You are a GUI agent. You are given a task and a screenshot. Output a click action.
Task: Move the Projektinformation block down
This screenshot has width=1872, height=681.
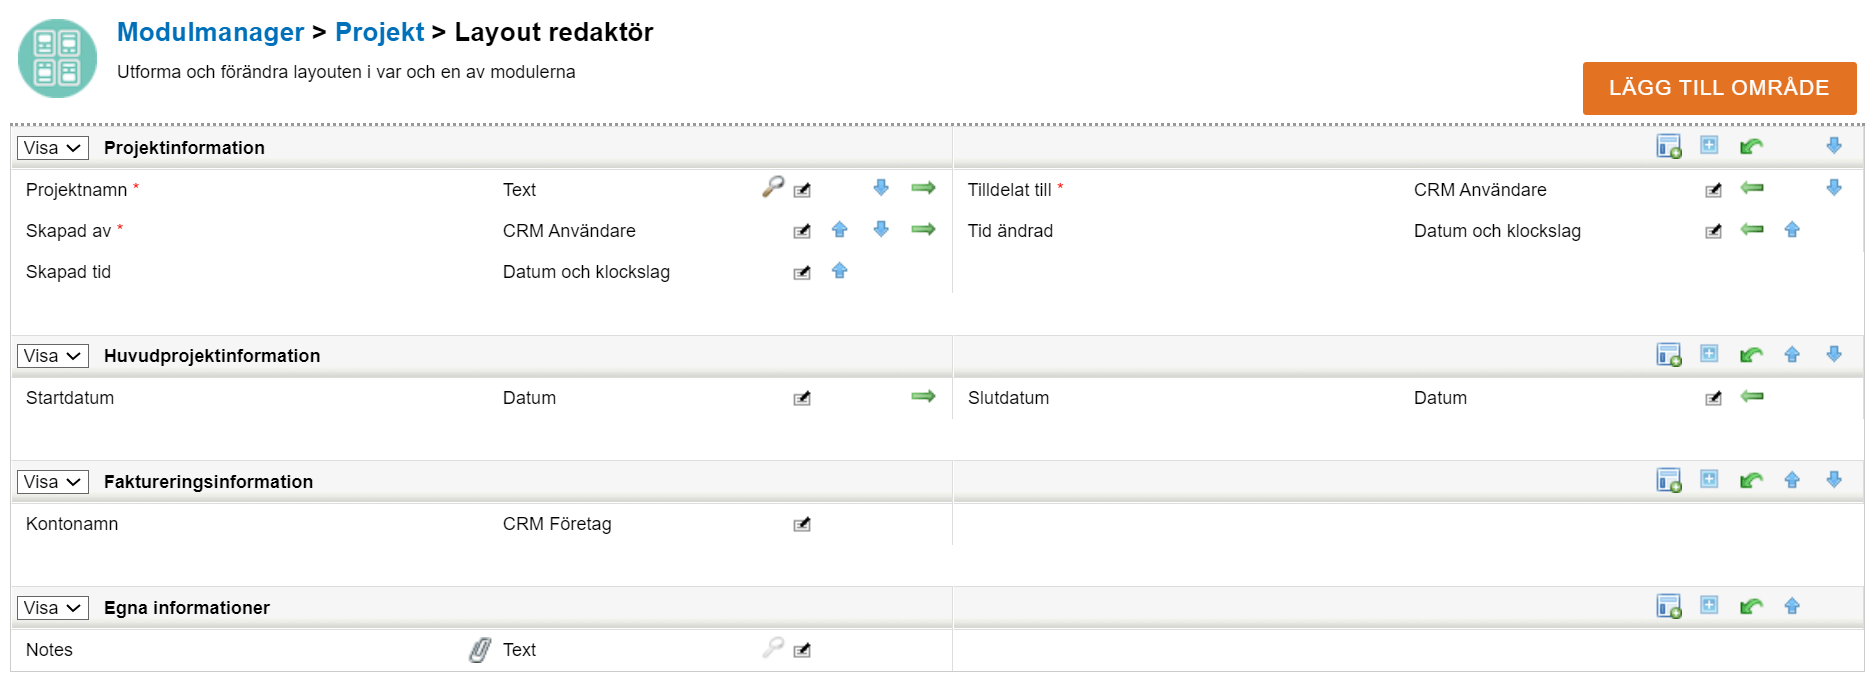click(1834, 146)
